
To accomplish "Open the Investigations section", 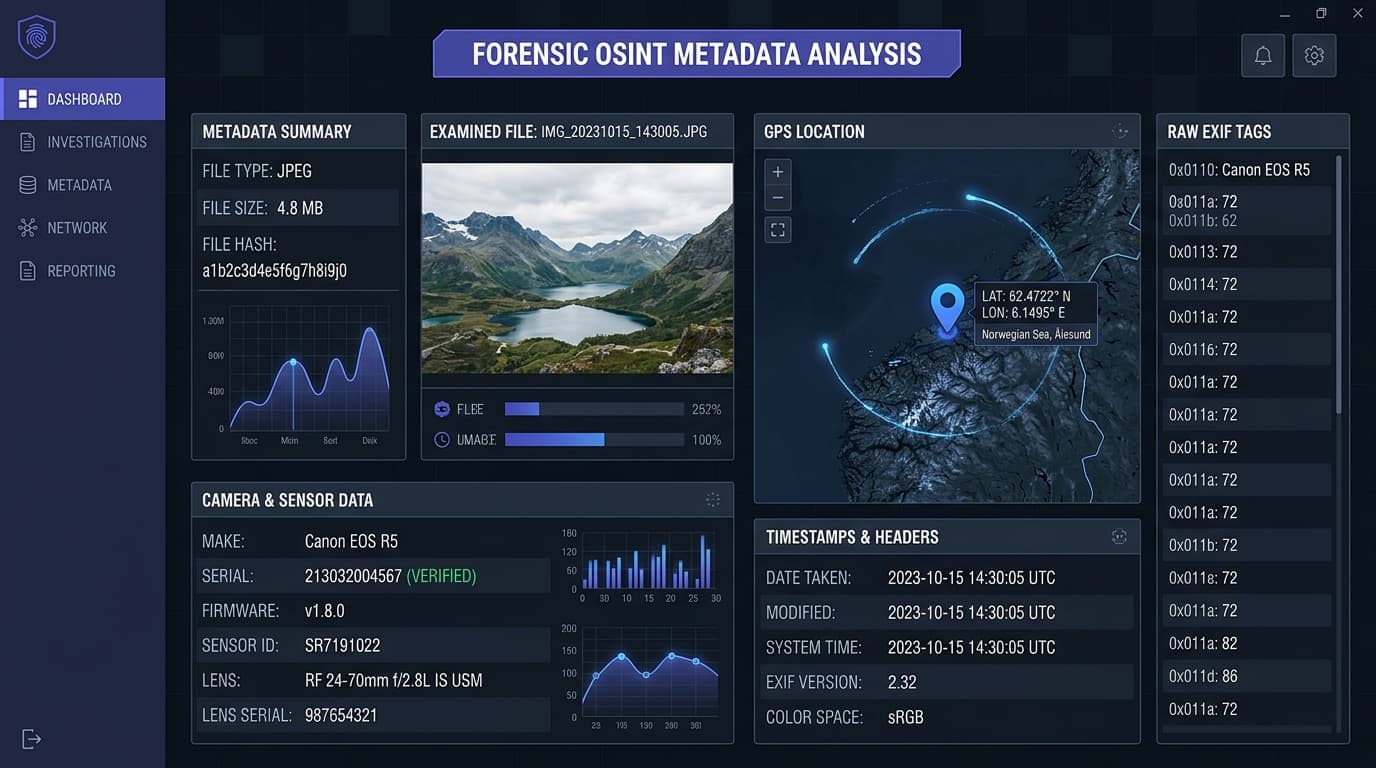I will (x=82, y=142).
